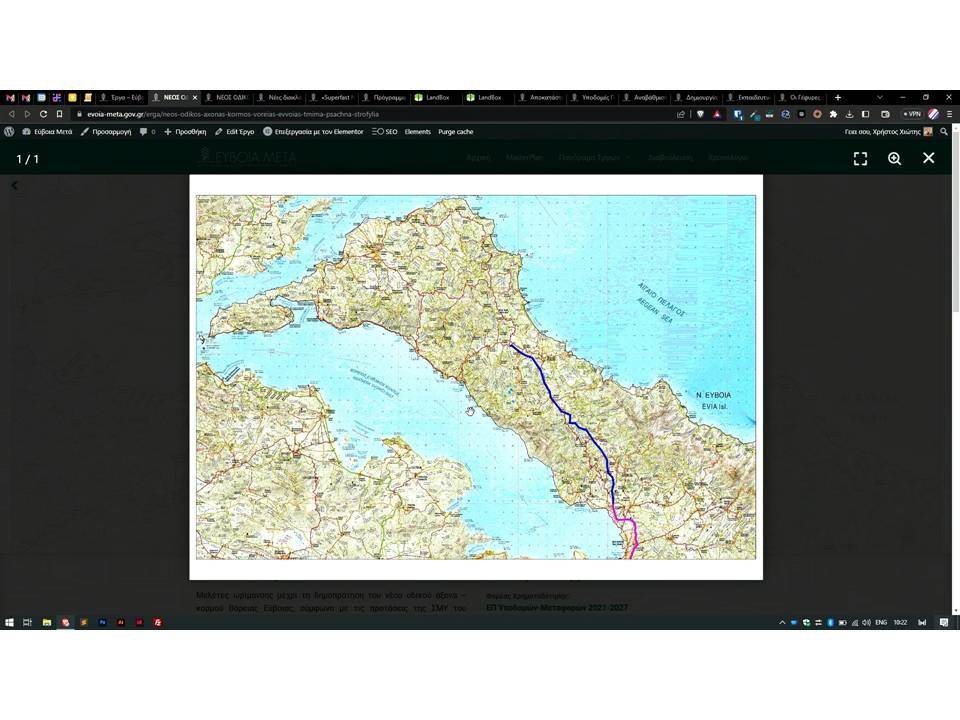Image resolution: width=960 pixels, height=720 pixels.
Task: Click the map image in the lightbox
Action: tap(476, 377)
